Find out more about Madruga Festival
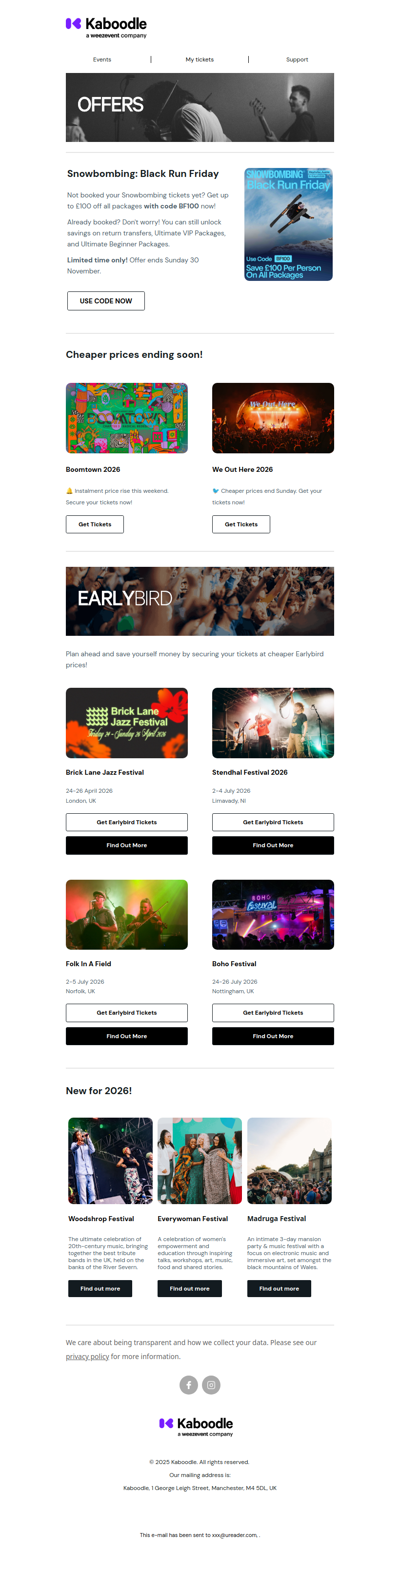The image size is (400, 1590). click(279, 1288)
